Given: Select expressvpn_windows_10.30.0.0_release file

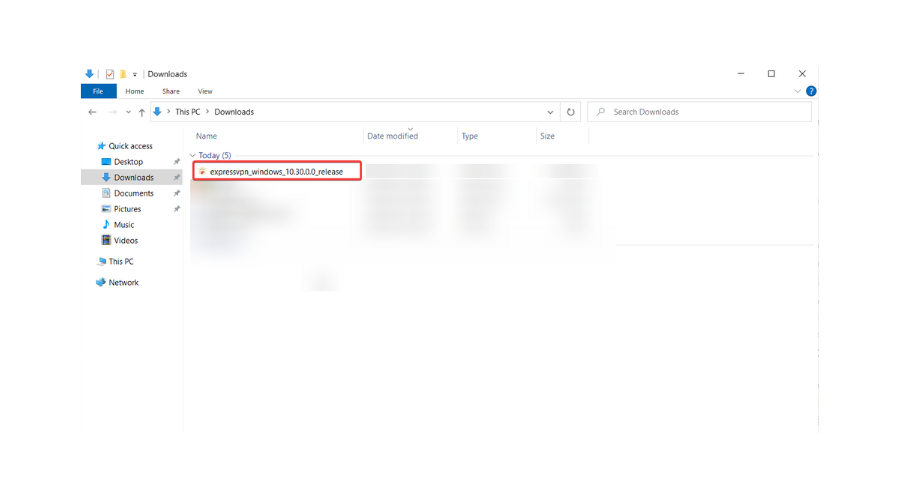Looking at the screenshot, I should [x=277, y=172].
